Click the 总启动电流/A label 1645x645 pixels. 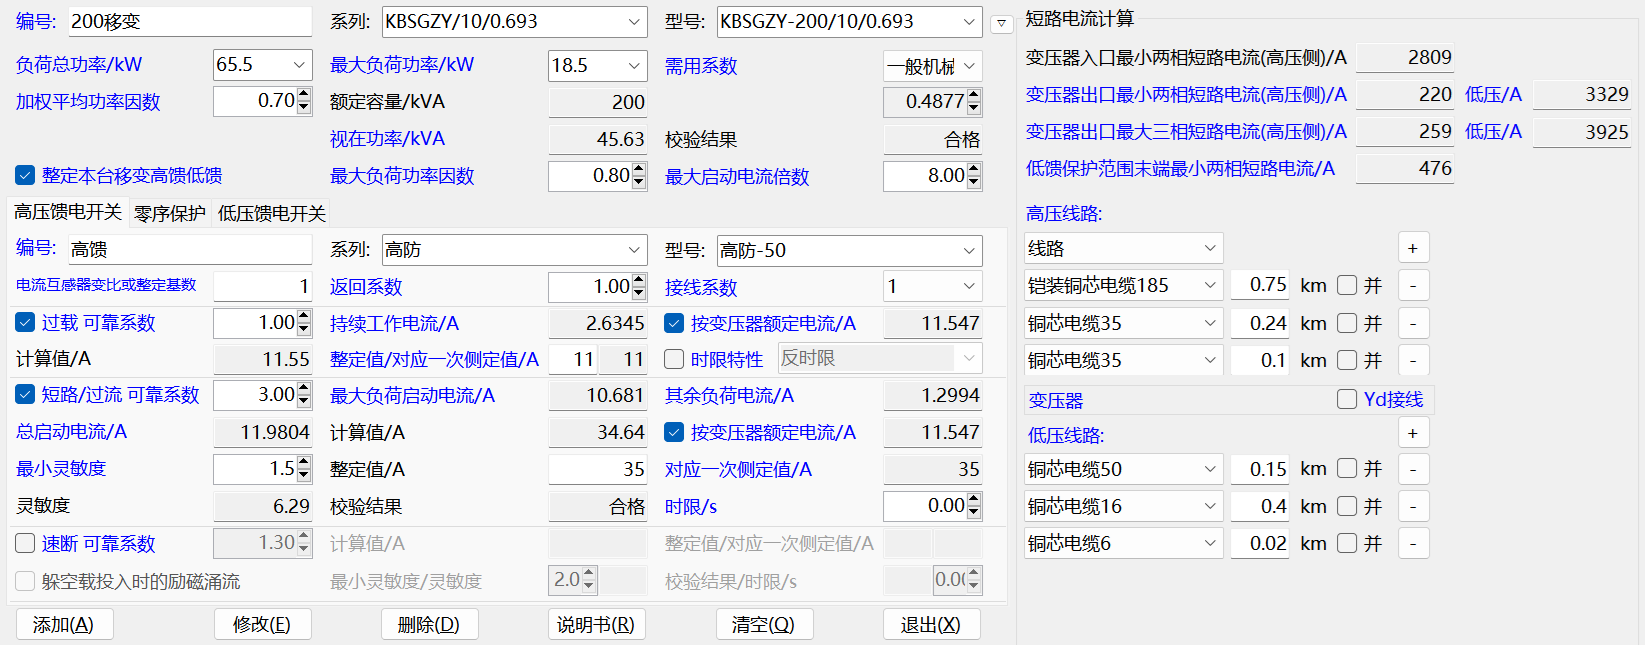(71, 432)
